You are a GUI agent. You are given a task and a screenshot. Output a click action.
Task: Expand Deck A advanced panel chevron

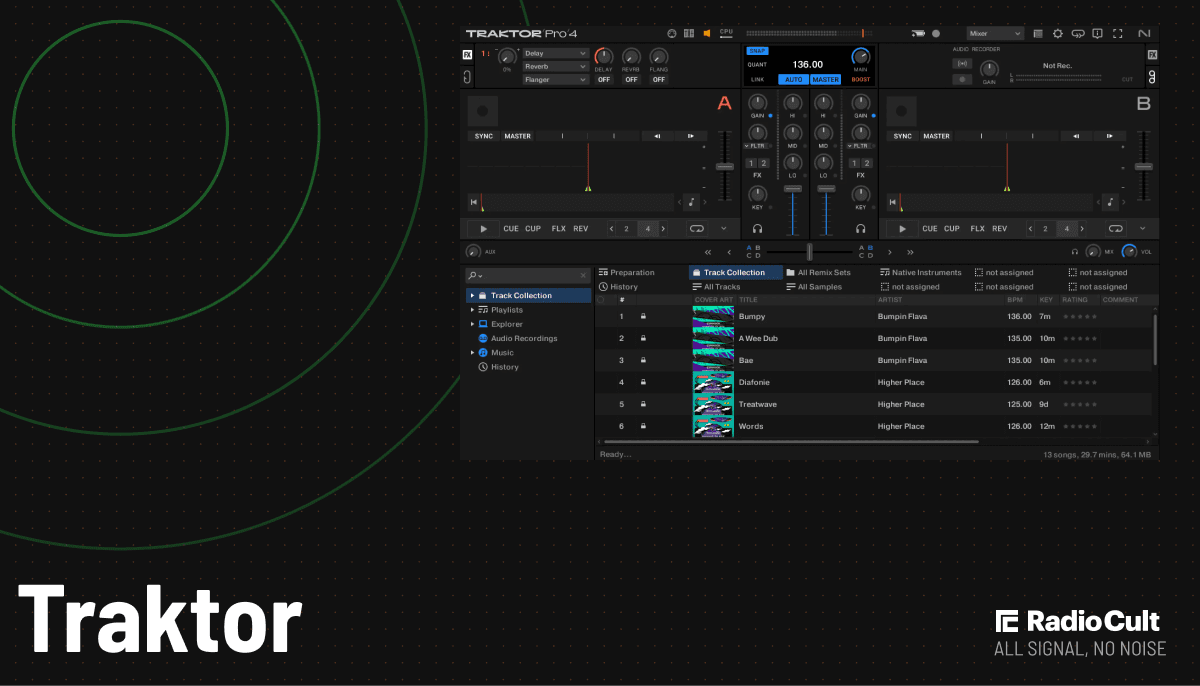tap(723, 229)
